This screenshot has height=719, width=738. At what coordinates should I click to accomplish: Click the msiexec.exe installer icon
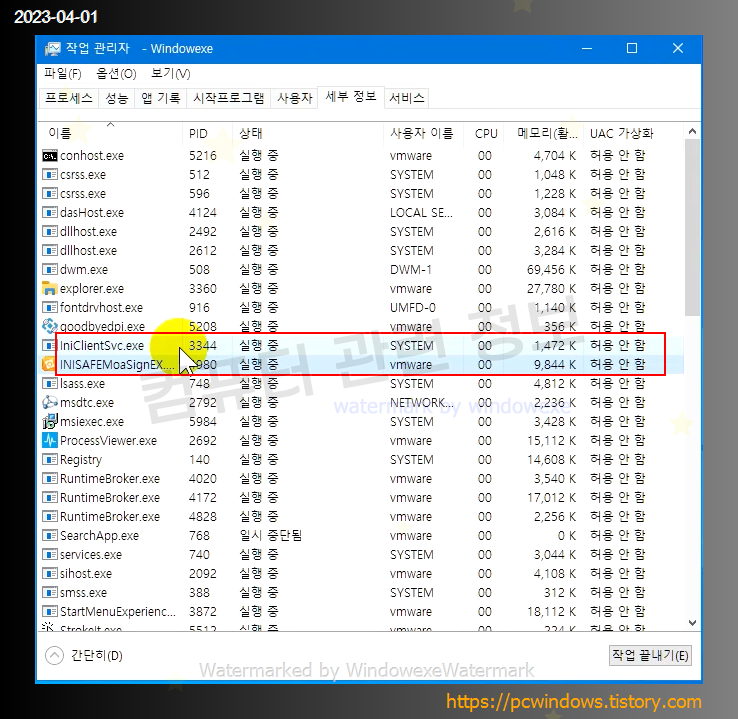(x=49, y=422)
